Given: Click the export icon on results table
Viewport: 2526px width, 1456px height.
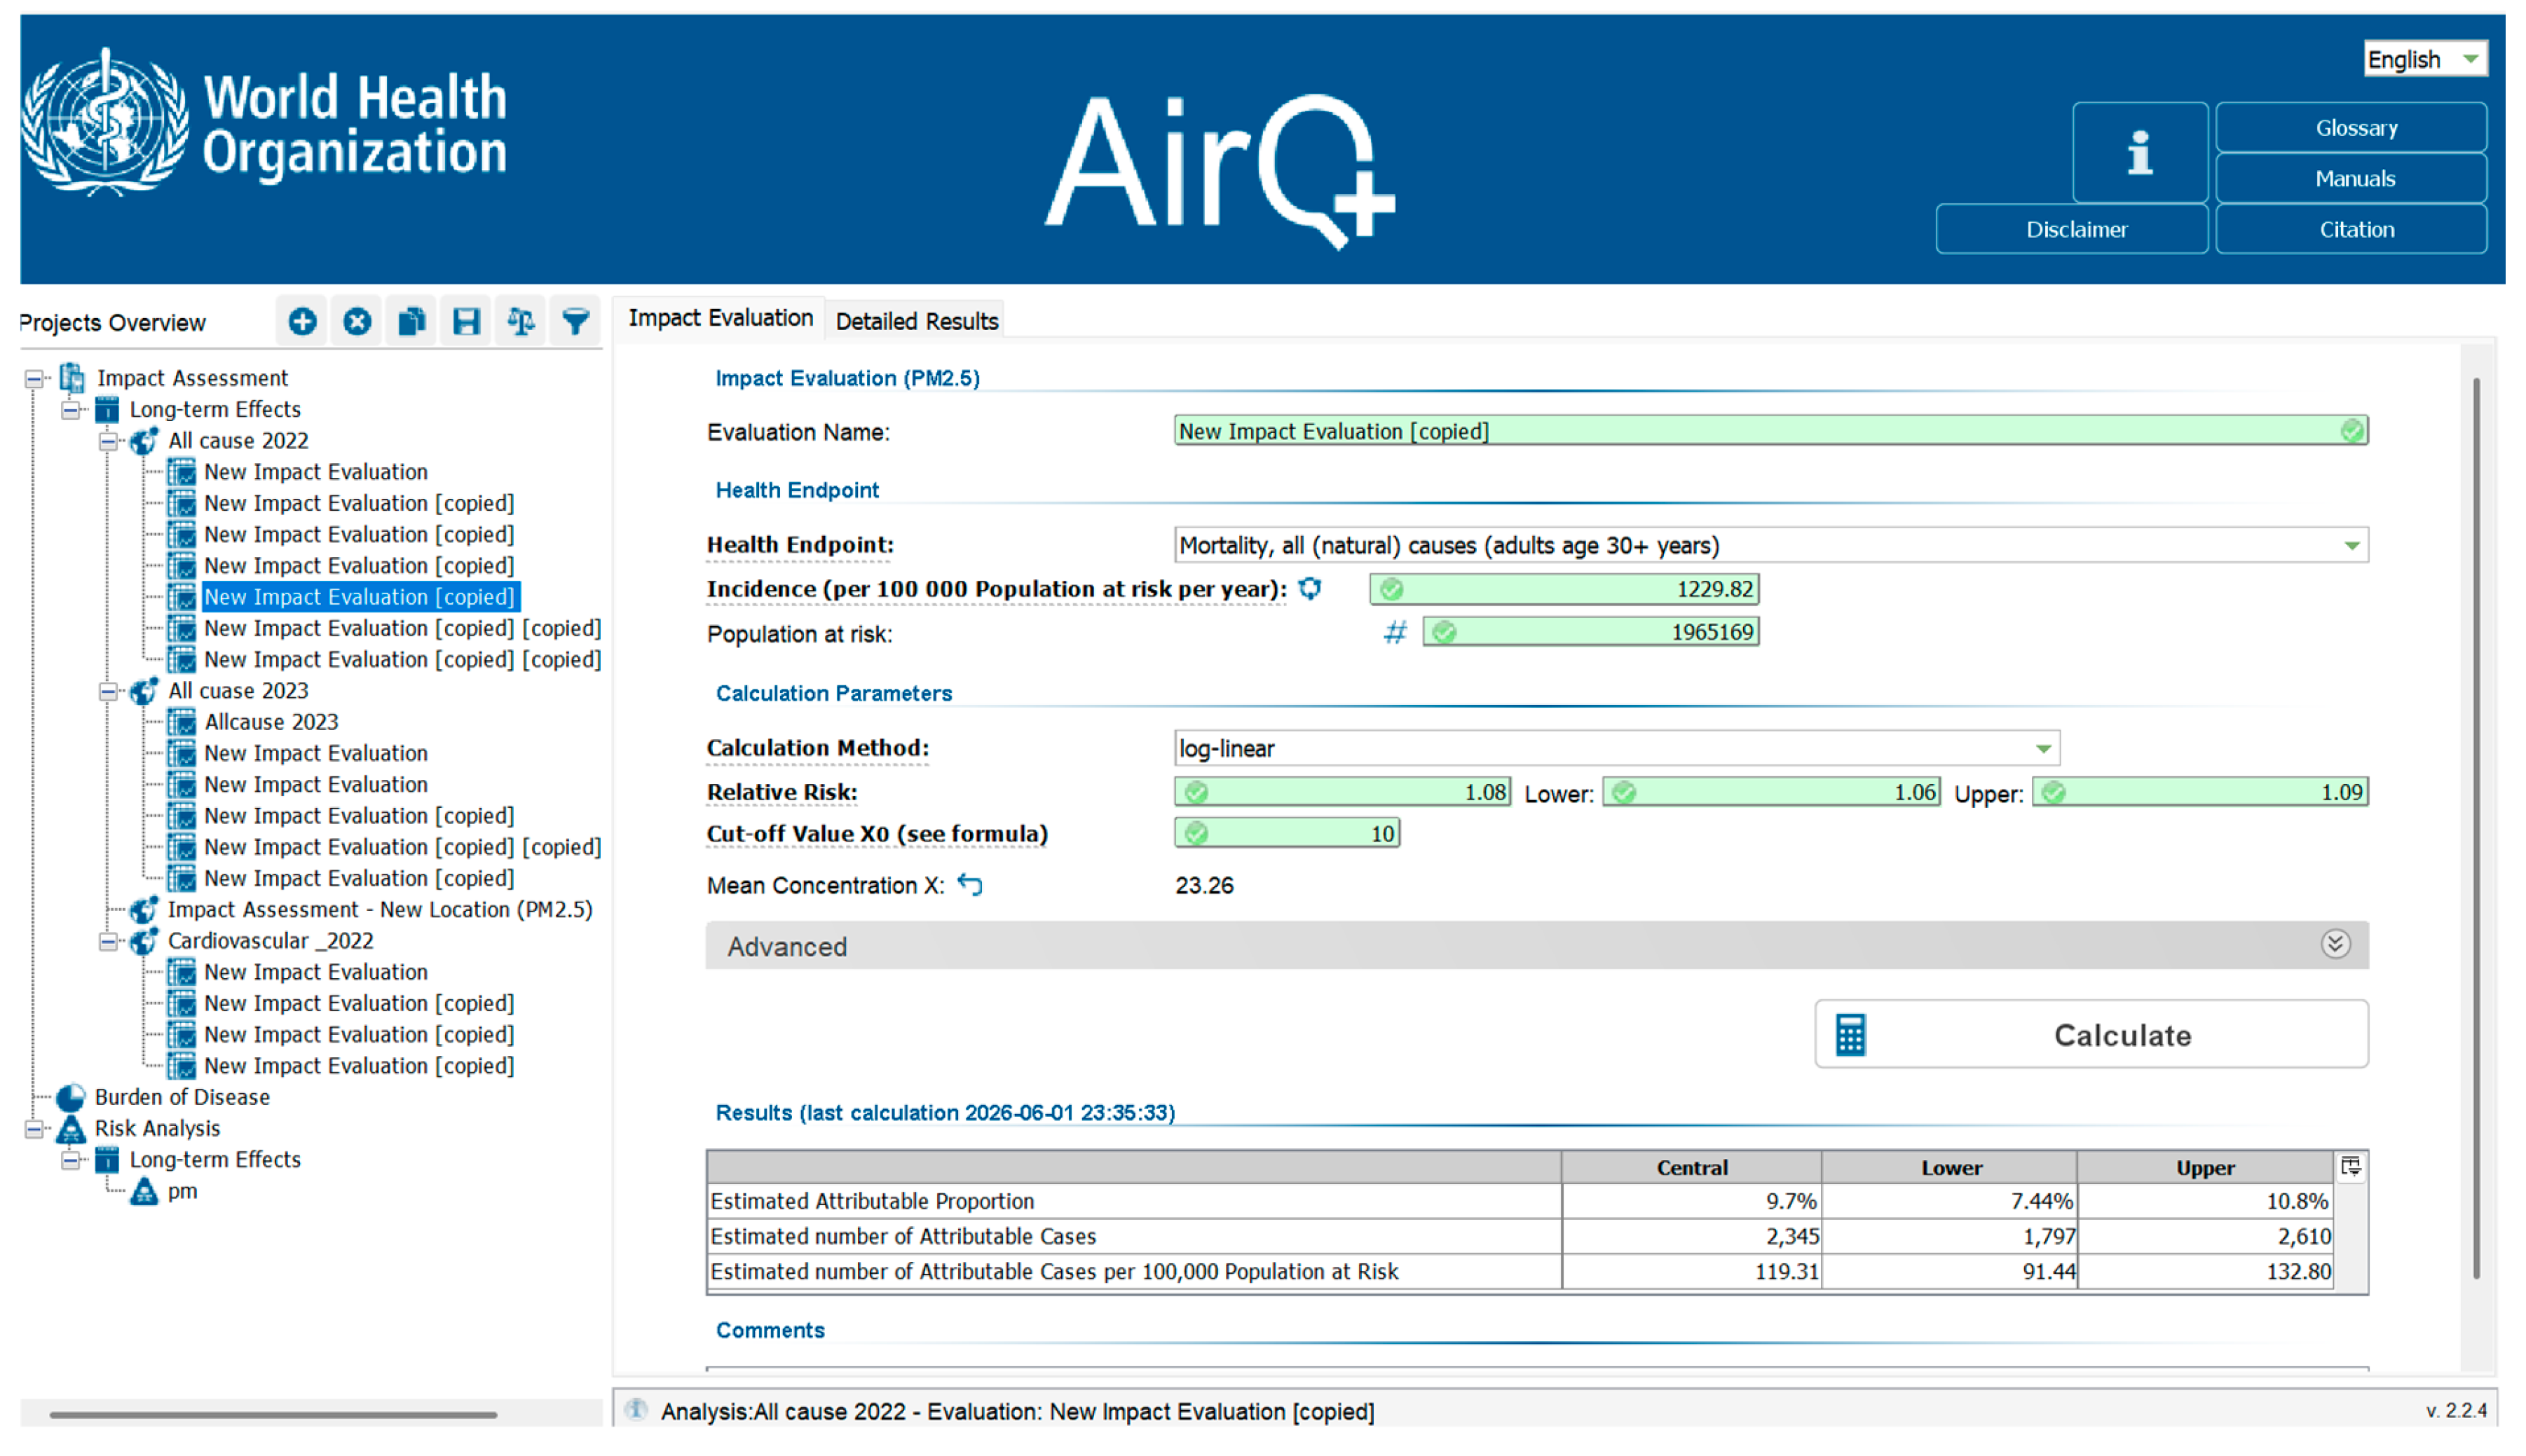Looking at the screenshot, I should pyautogui.click(x=2351, y=1167).
